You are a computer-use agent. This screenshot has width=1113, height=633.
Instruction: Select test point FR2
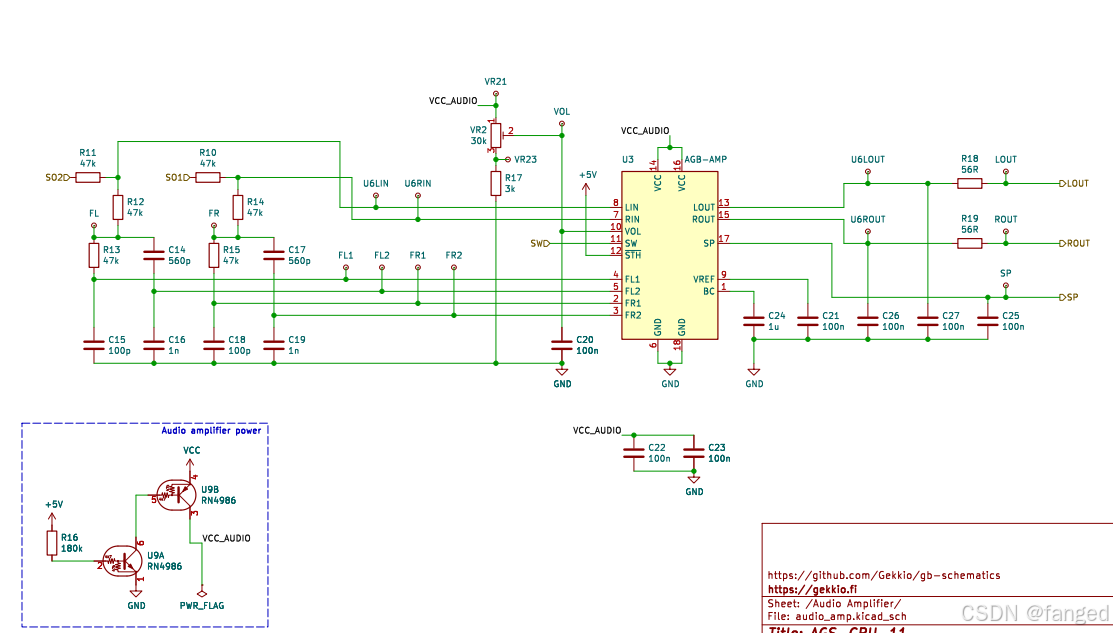coord(454,268)
